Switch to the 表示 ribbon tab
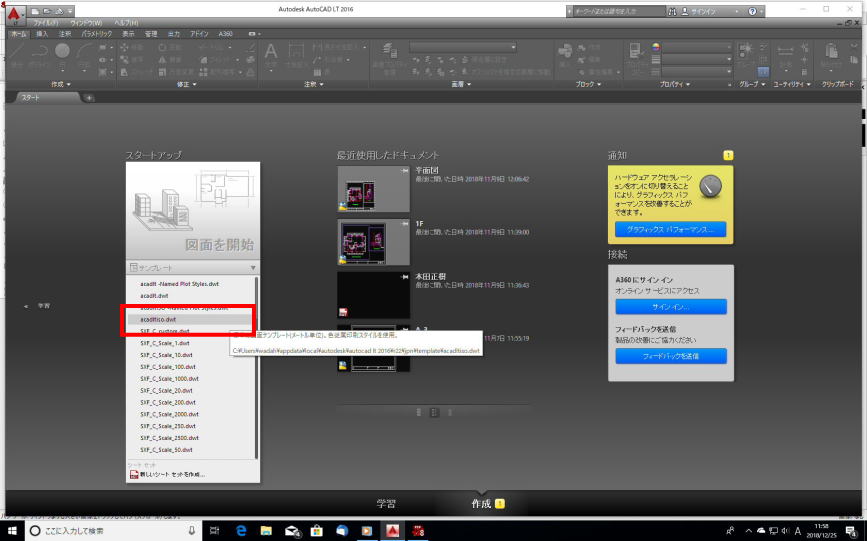Image resolution: width=867 pixels, height=541 pixels. pos(128,34)
